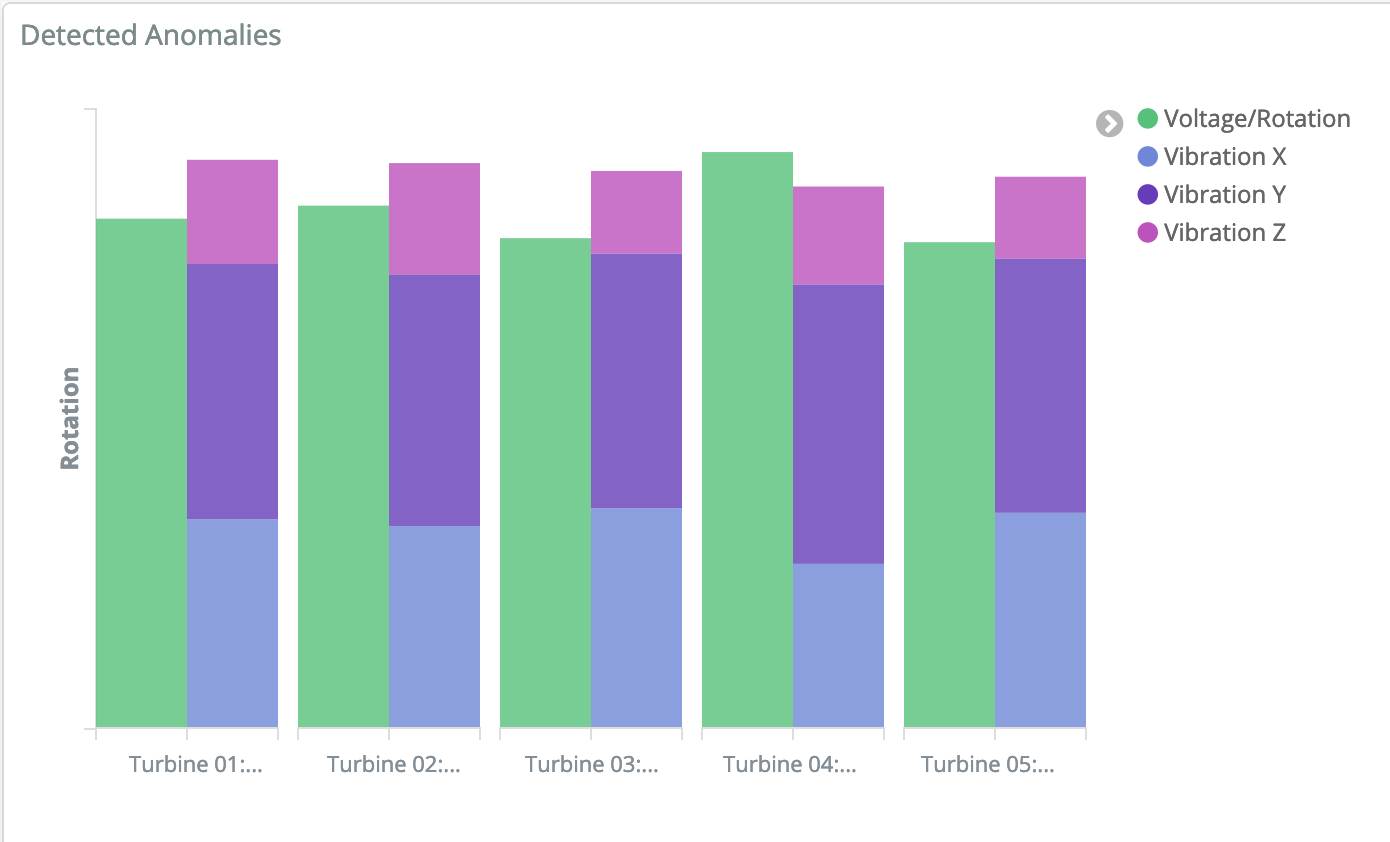Click Turbine 02 purple Vibration Y segment
This screenshot has width=1390, height=842.
tap(434, 400)
